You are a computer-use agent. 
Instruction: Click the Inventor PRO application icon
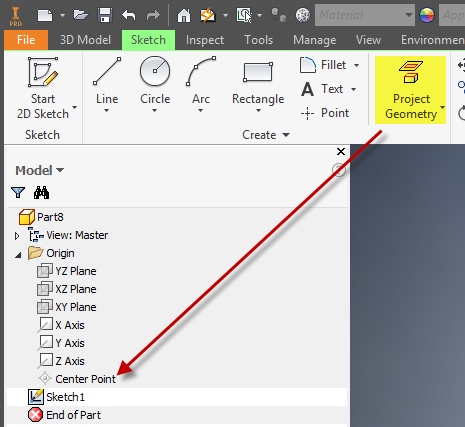16,16
